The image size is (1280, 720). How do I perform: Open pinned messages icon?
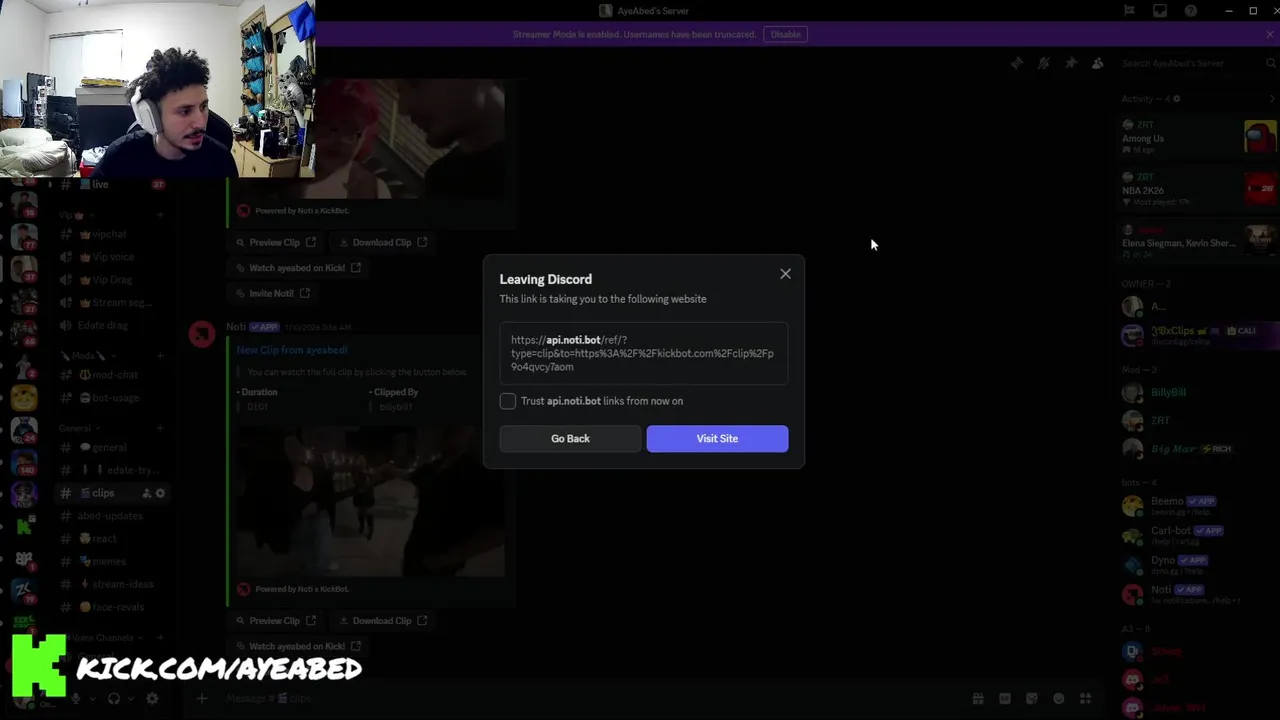point(1071,63)
